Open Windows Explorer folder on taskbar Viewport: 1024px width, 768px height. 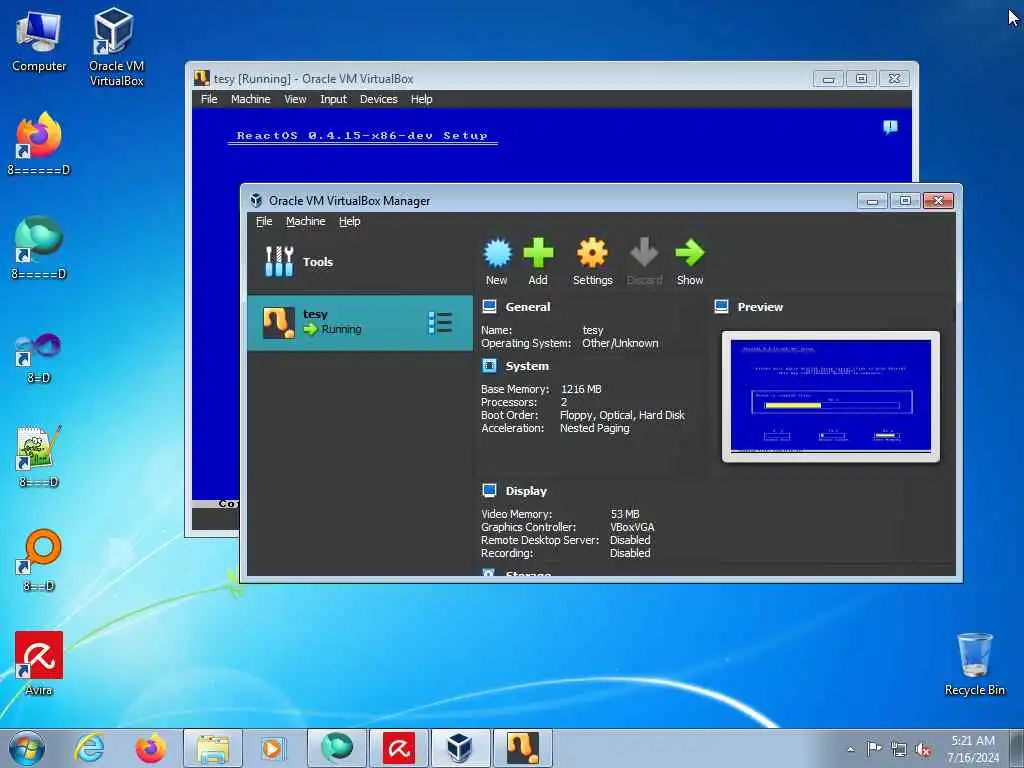click(213, 748)
